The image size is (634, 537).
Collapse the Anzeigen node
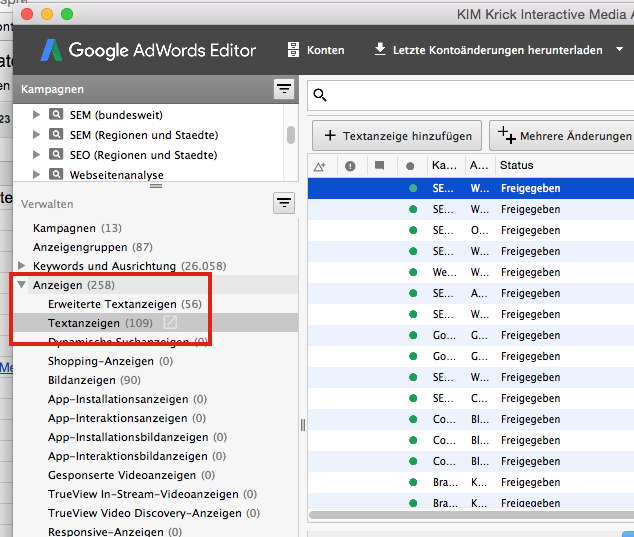click(x=22, y=284)
